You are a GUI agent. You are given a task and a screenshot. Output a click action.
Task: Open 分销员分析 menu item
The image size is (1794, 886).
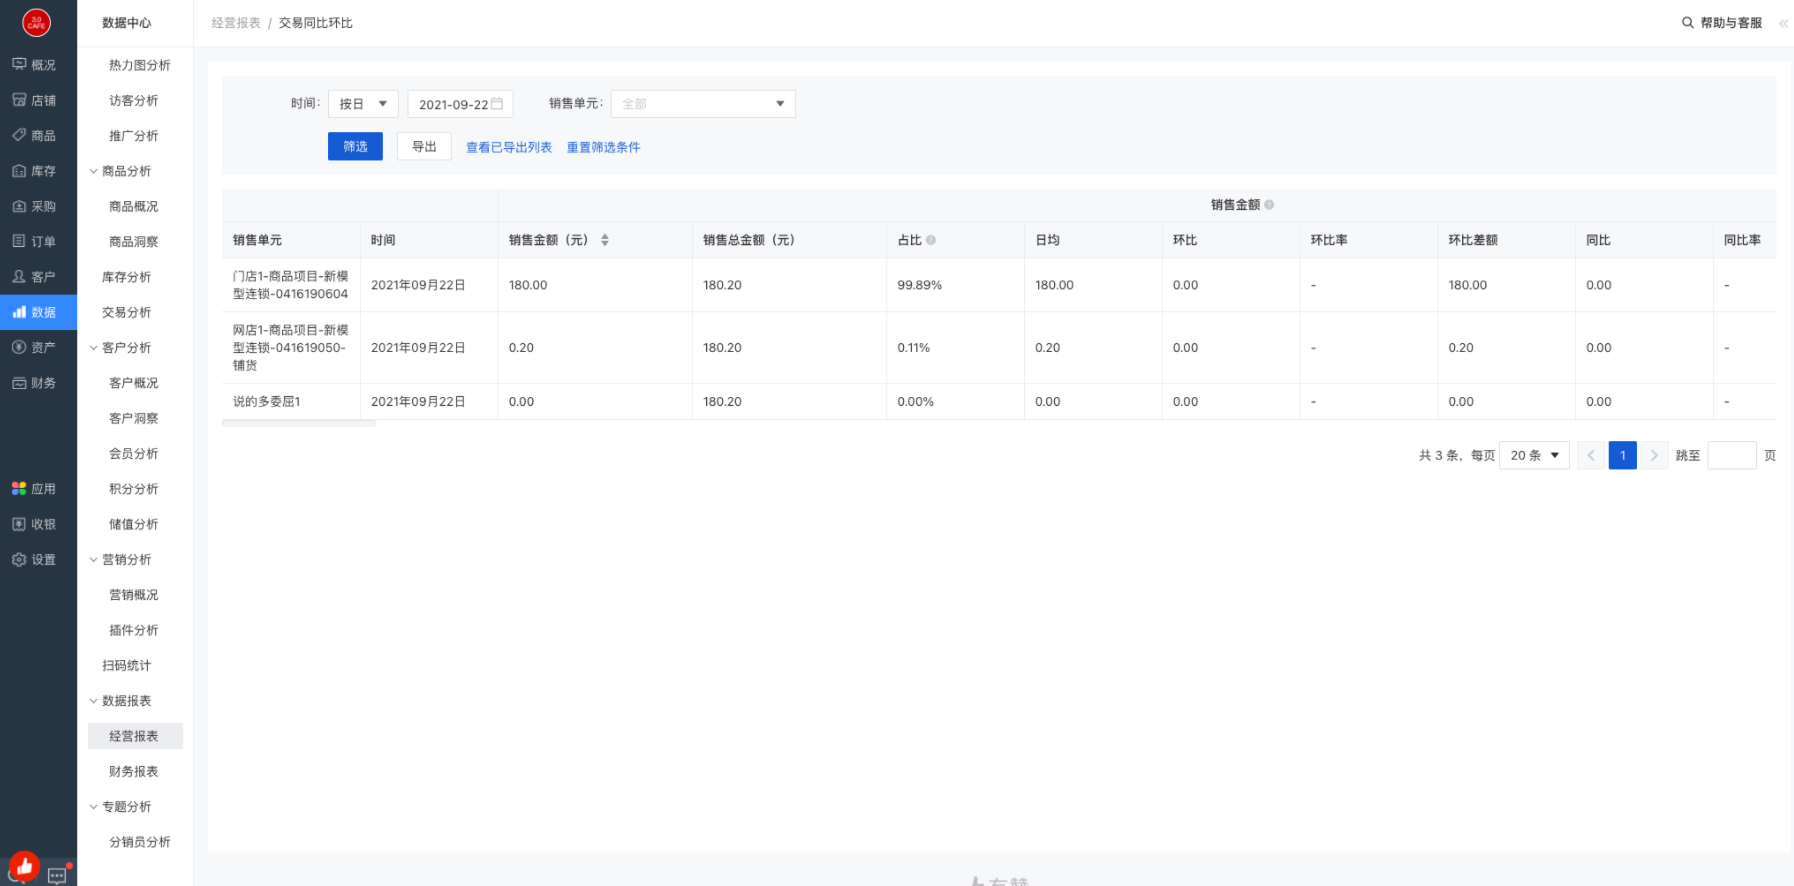[139, 842]
